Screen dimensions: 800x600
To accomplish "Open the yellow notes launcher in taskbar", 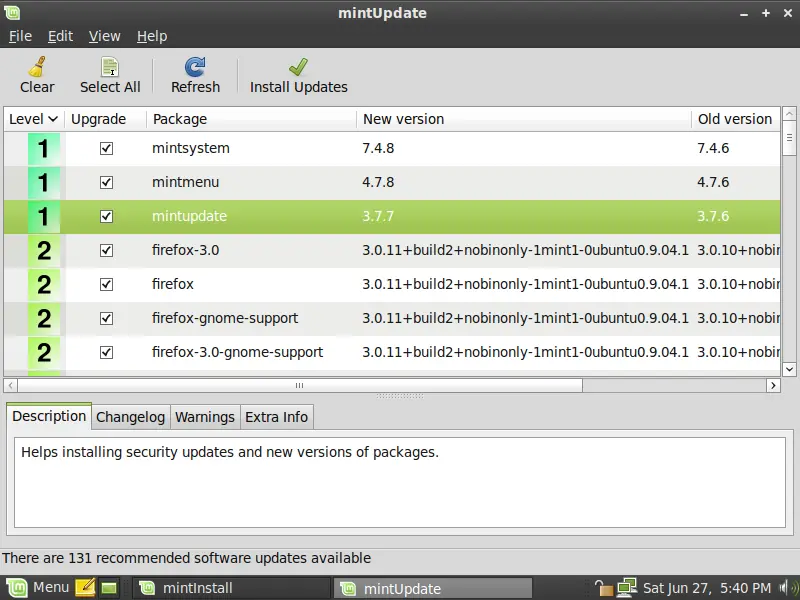I will coord(85,587).
